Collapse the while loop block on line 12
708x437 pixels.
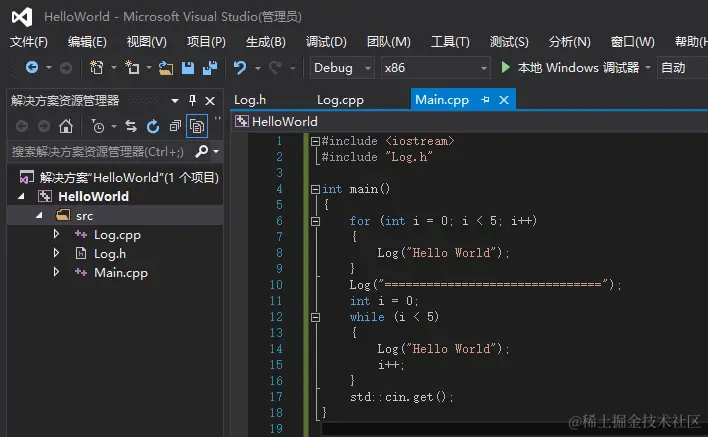(x=315, y=318)
